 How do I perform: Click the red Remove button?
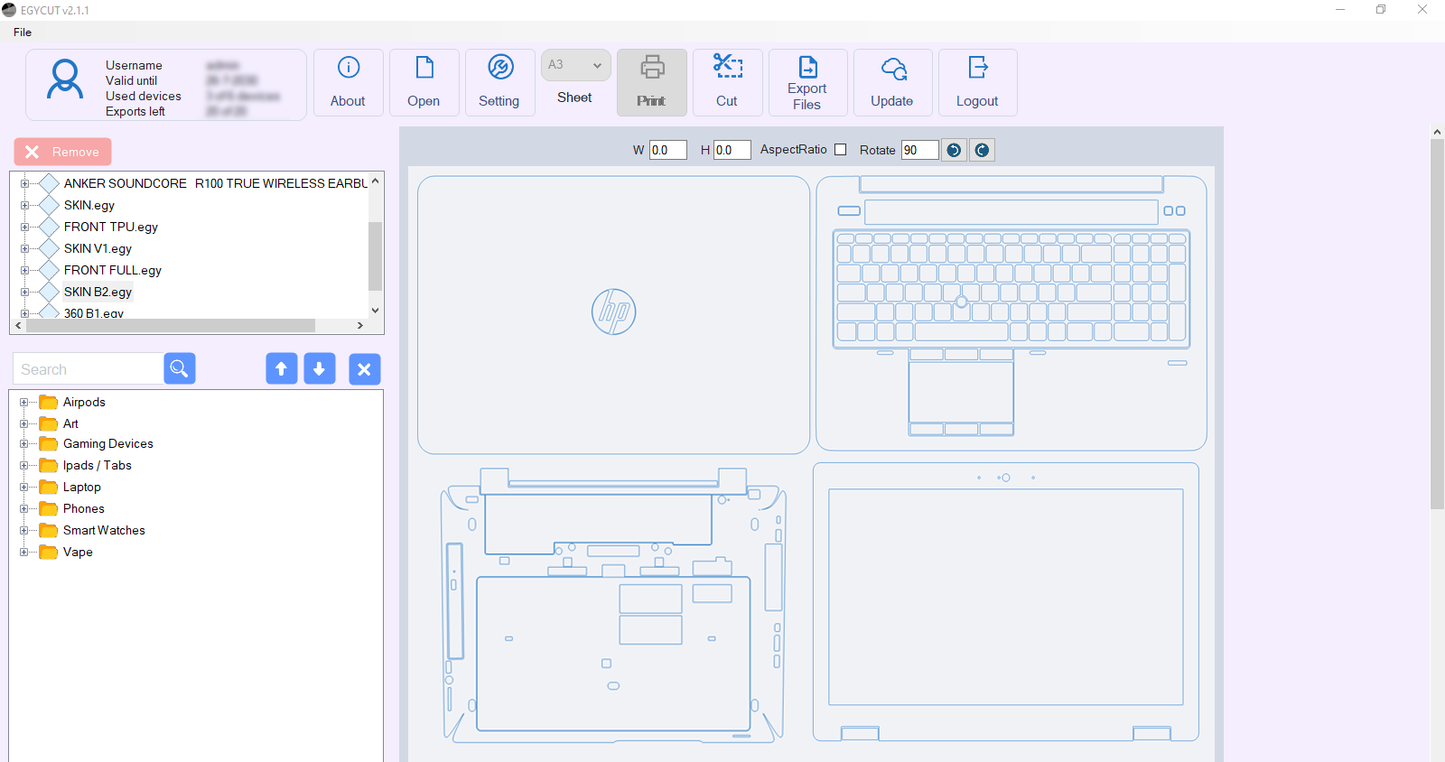(63, 152)
